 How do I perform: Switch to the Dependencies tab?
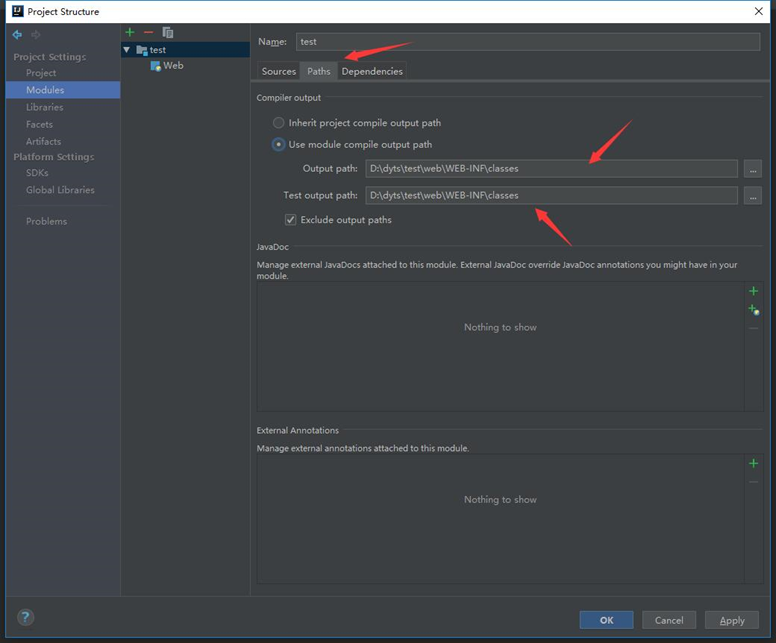tap(372, 71)
